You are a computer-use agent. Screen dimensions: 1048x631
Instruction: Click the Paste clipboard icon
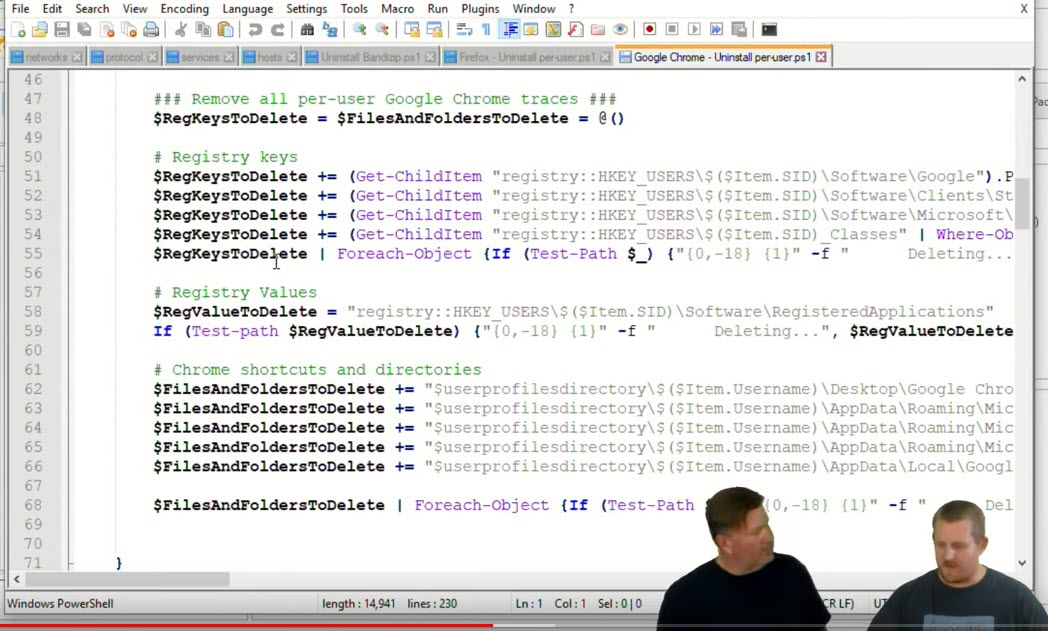pyautogui.click(x=226, y=29)
